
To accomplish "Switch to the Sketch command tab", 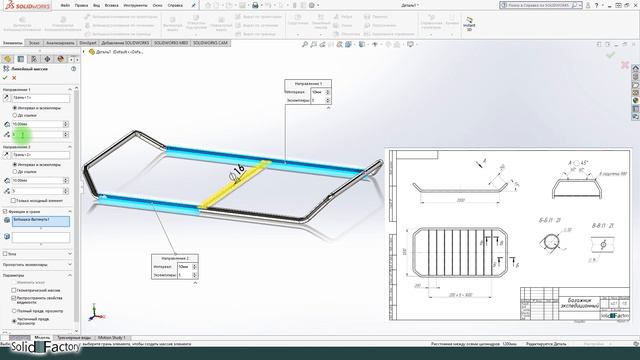I will (34, 43).
